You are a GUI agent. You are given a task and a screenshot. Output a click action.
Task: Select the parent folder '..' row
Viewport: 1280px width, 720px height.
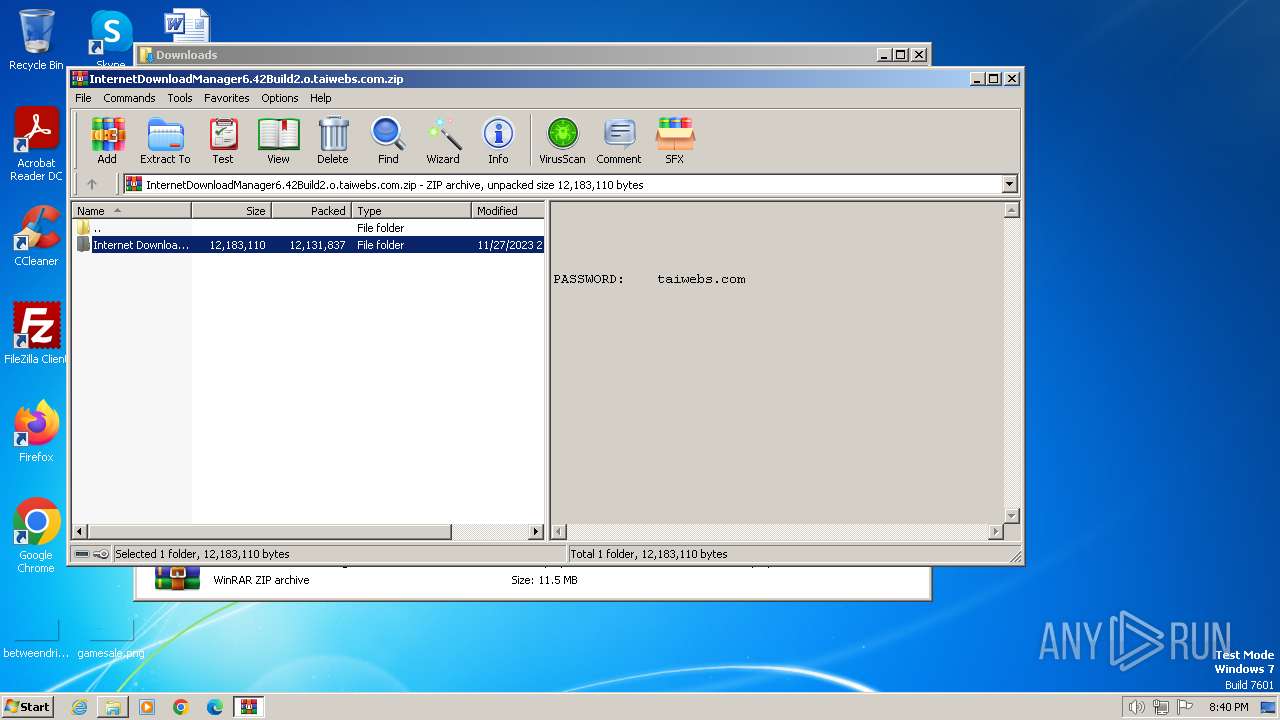click(309, 228)
